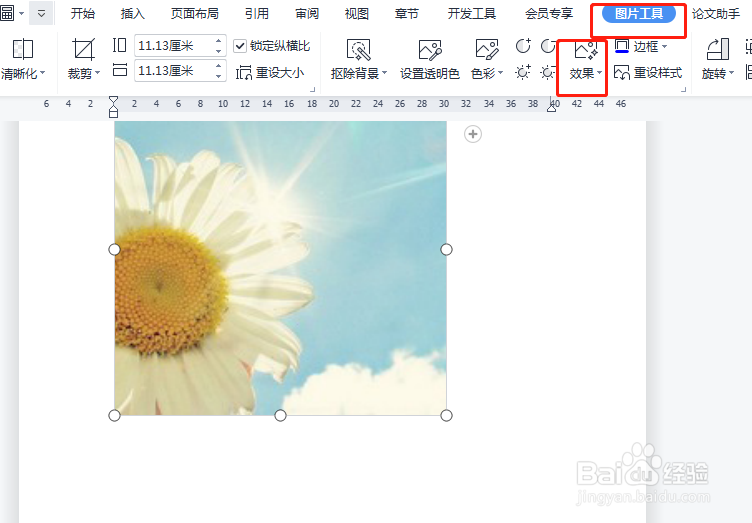Image resolution: width=752 pixels, height=523 pixels.
Task: Click the decrease brightness sun icon
Action: click(548, 72)
